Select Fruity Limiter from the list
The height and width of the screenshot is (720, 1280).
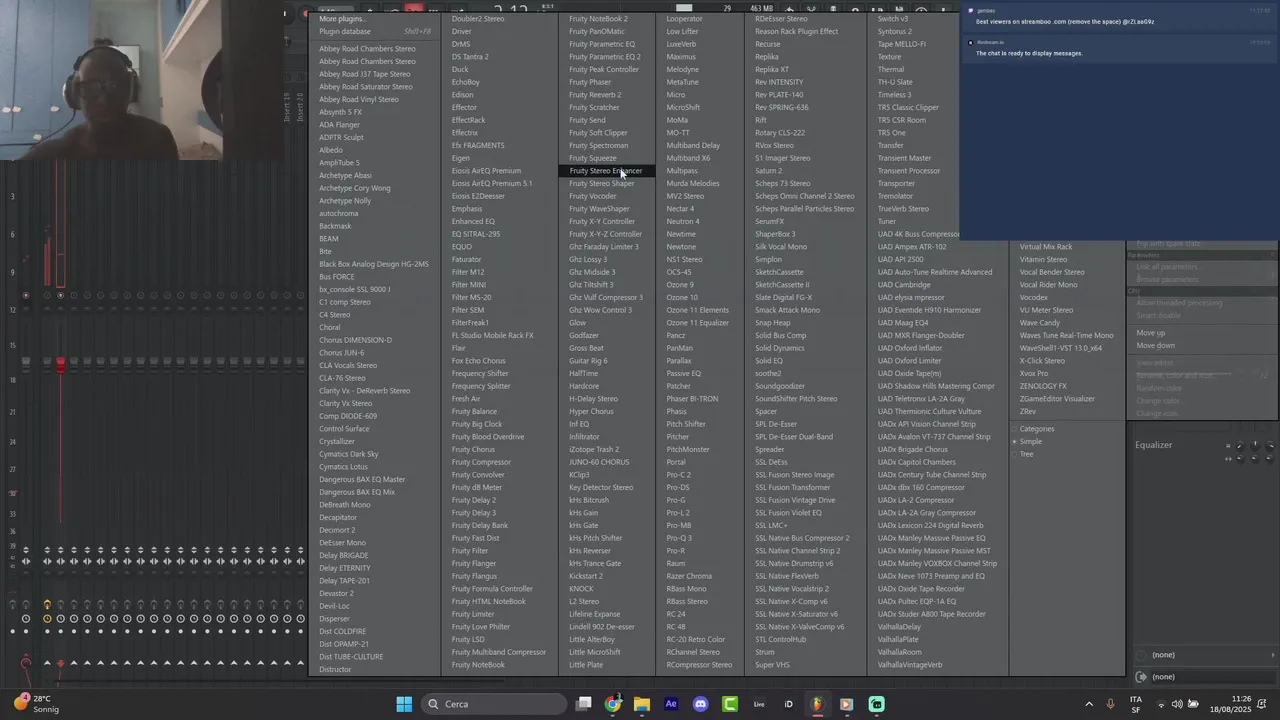[x=473, y=614]
